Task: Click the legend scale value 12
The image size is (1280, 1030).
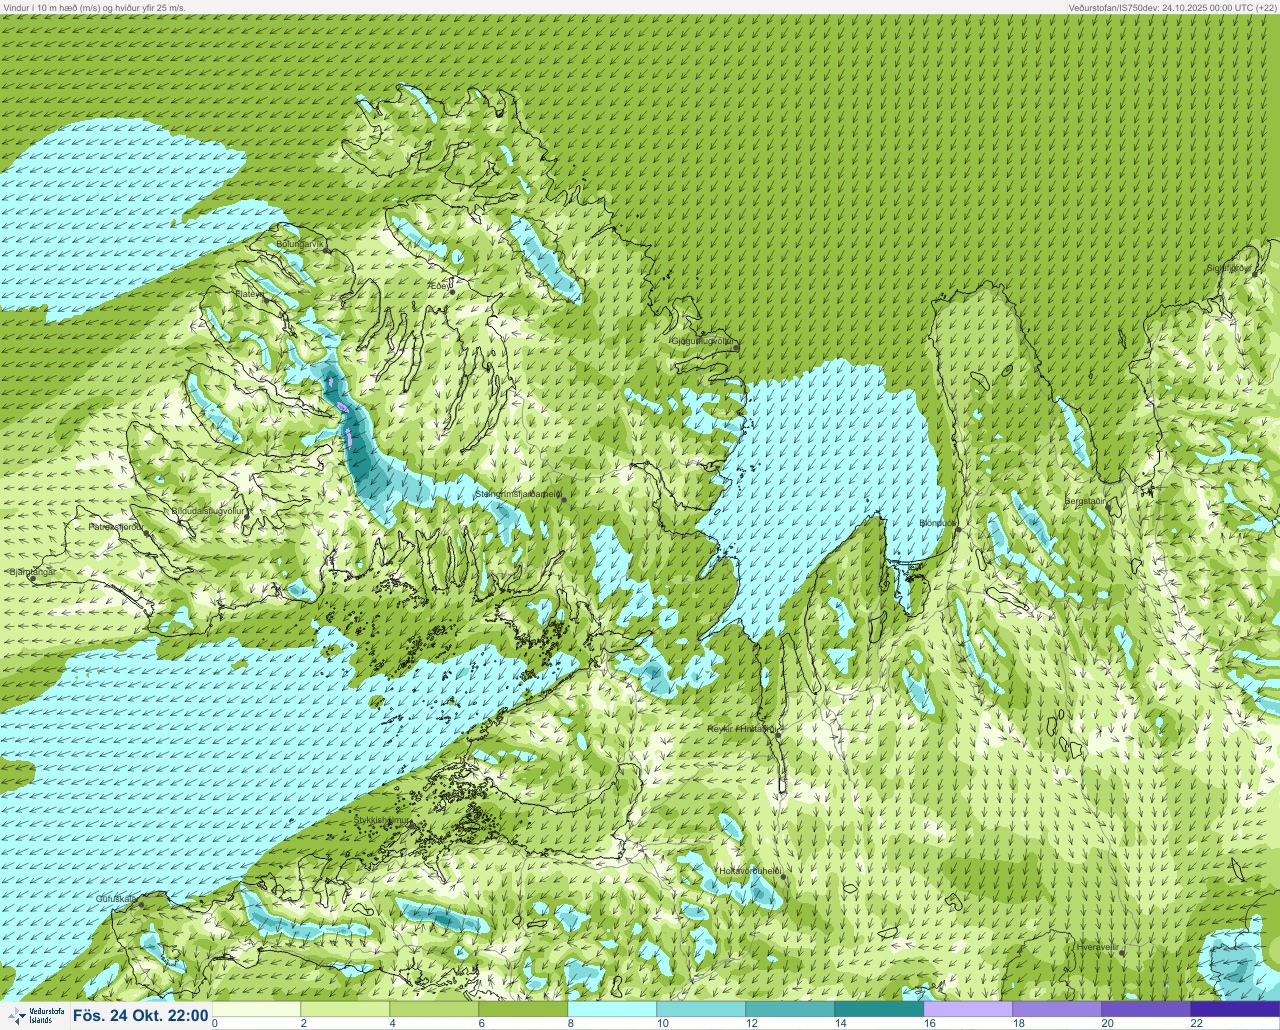Action: pos(751,1023)
